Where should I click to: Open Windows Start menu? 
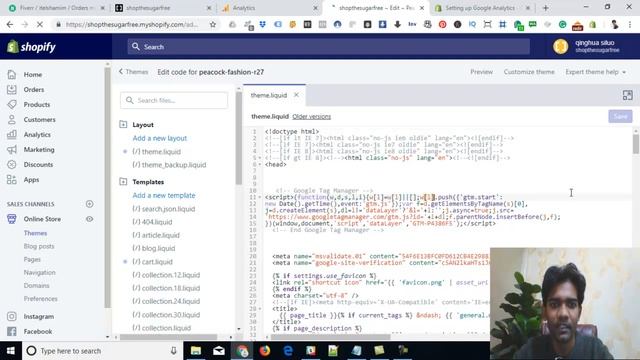(11, 351)
